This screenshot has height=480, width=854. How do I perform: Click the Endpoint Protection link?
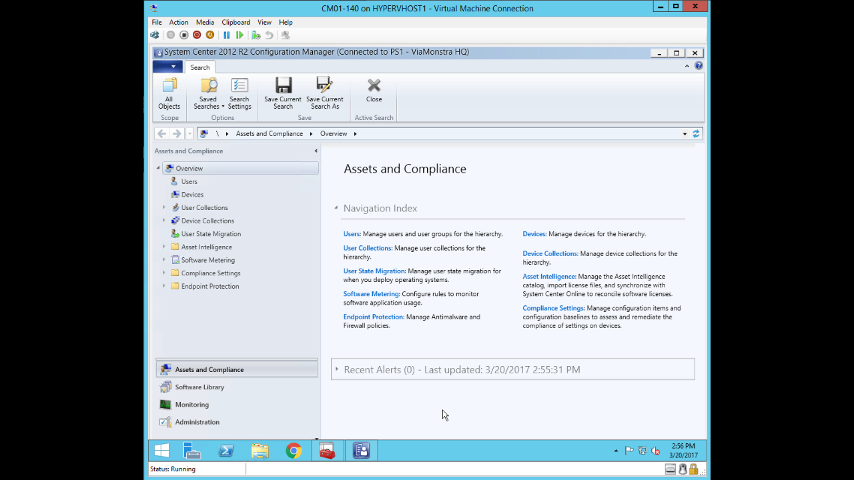(x=373, y=317)
